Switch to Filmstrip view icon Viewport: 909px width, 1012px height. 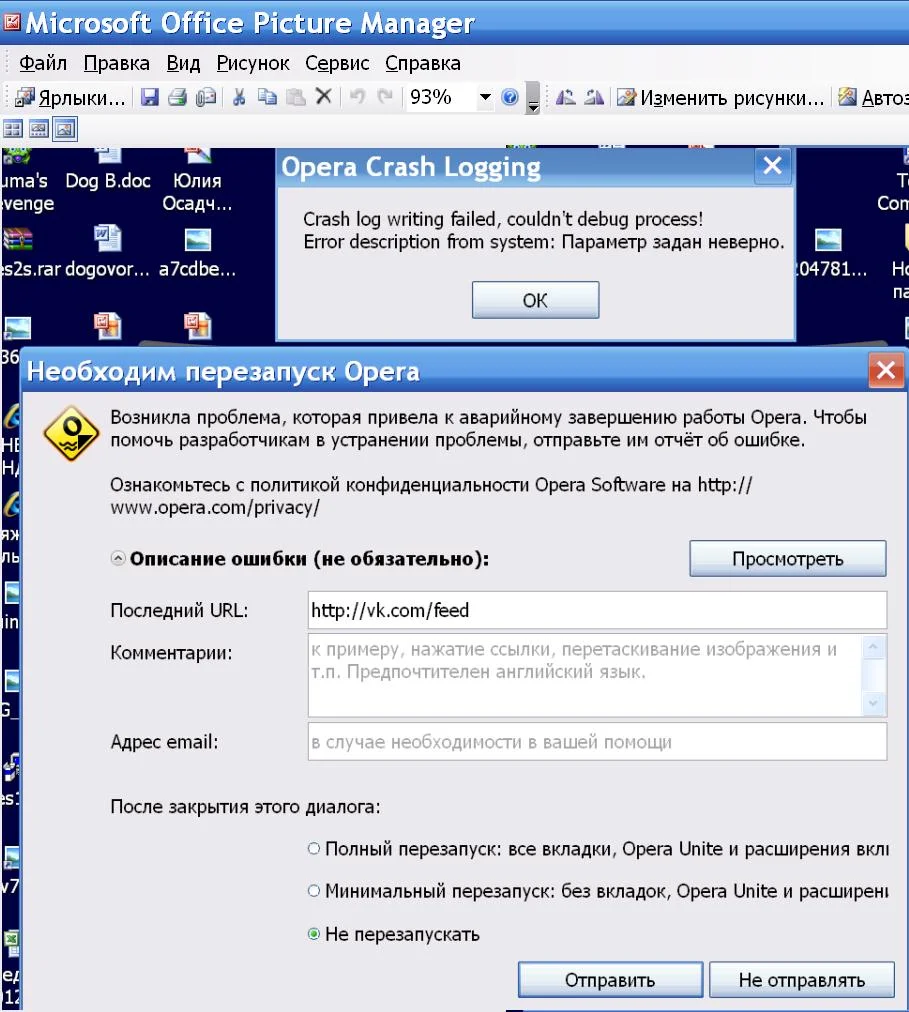(x=39, y=130)
